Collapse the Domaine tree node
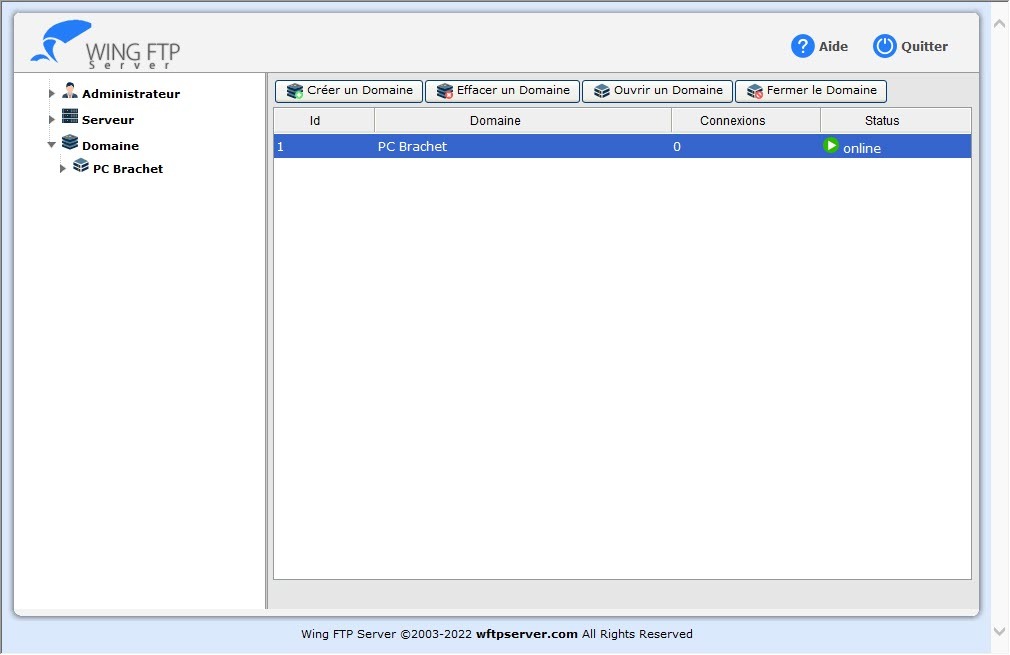 (52, 145)
